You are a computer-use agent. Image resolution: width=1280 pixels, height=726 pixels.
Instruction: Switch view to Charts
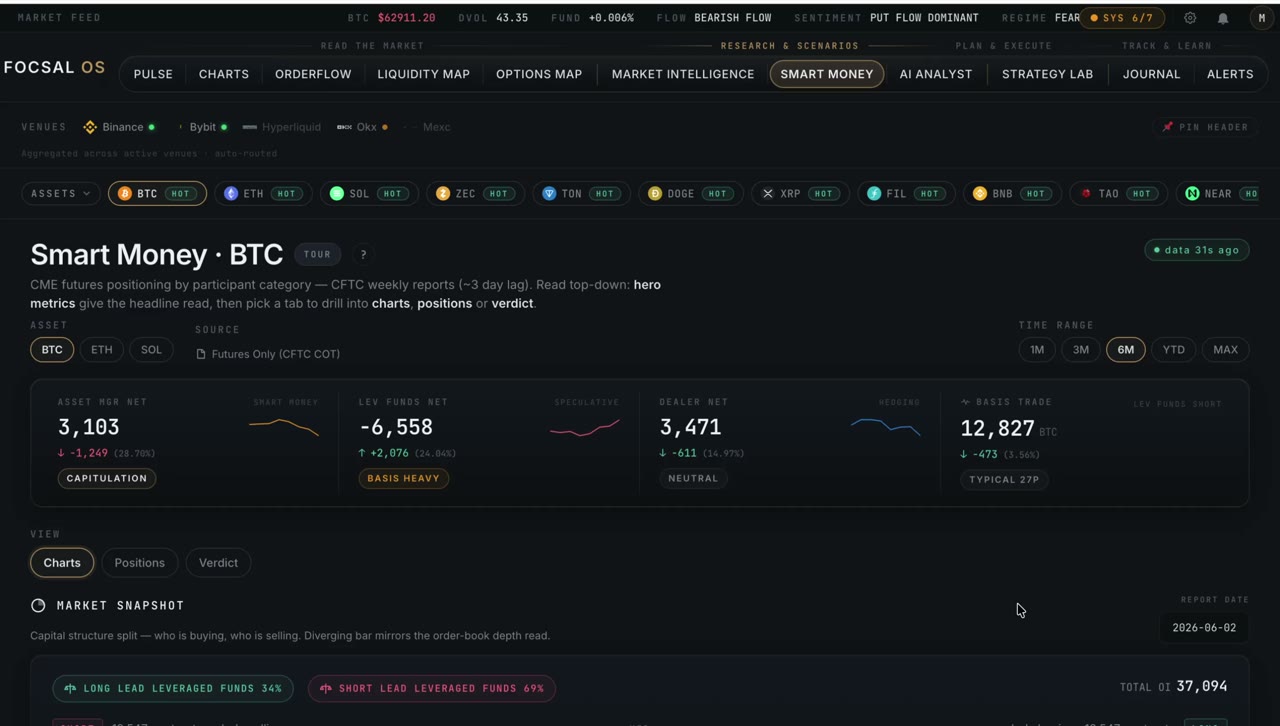(x=62, y=563)
